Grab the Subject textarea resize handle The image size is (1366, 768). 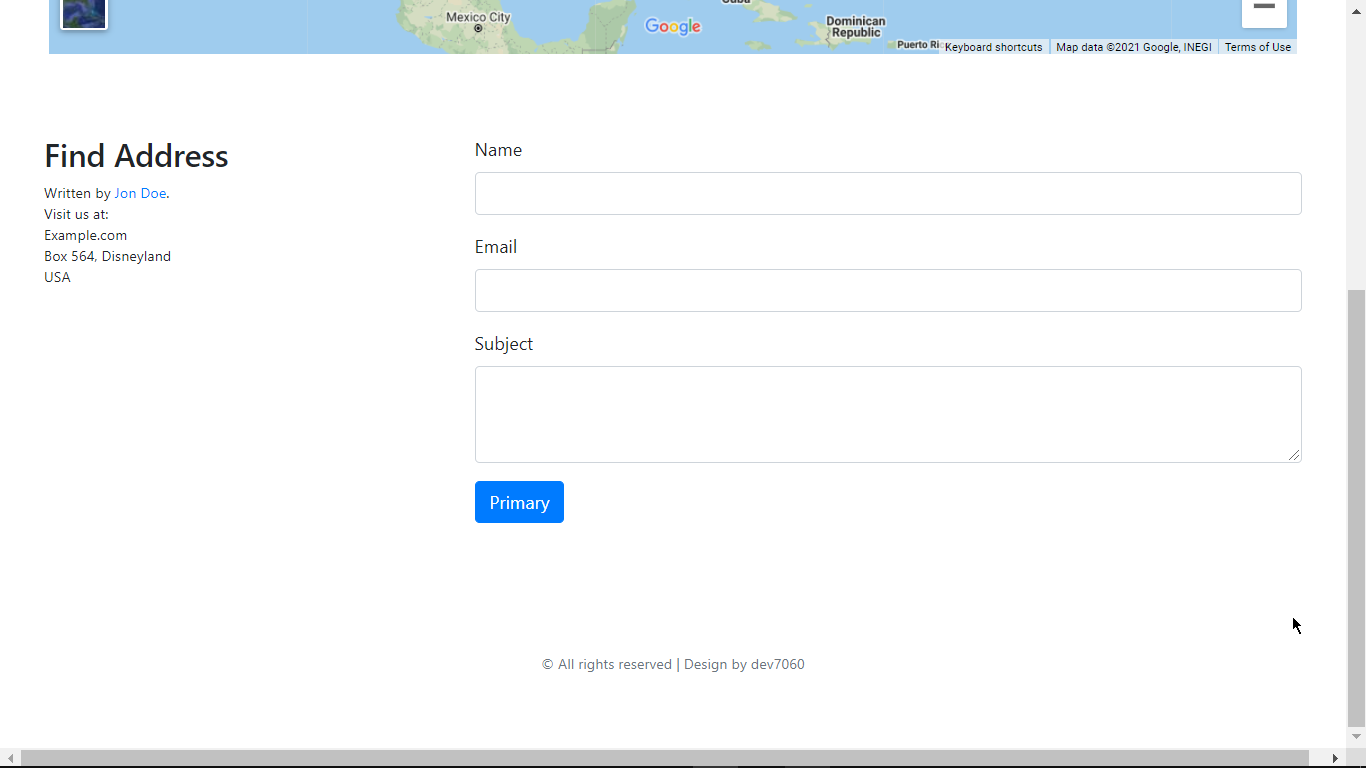(1294, 455)
